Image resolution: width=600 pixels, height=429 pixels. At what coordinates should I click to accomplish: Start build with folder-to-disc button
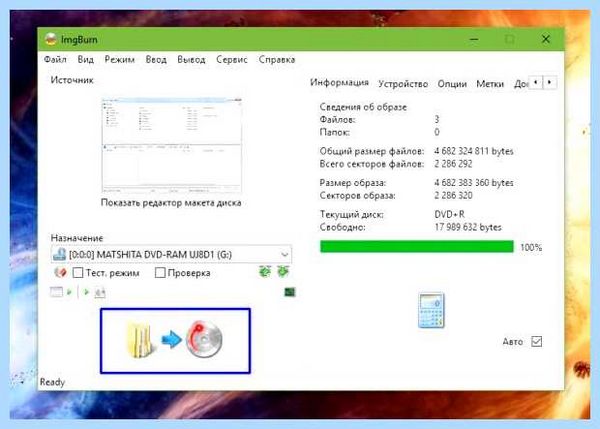pos(175,341)
